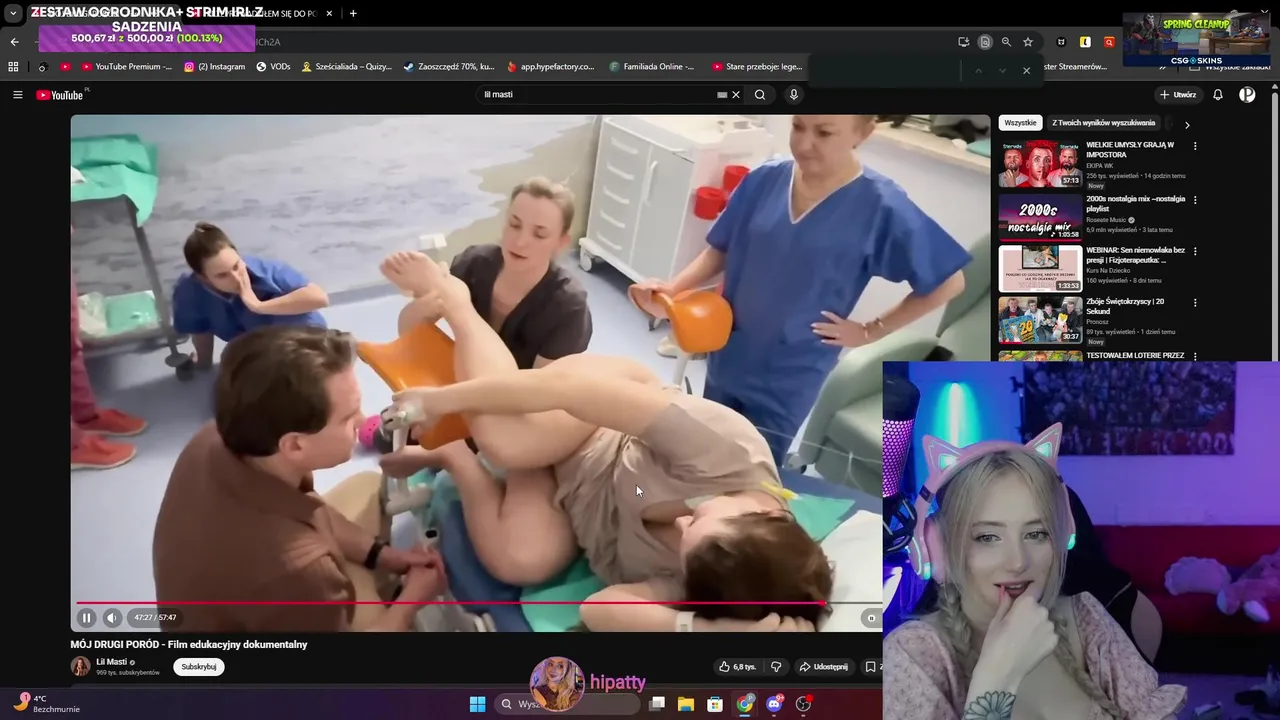Open the 4°C weather widget
This screenshot has height=720, width=1280.
point(46,703)
